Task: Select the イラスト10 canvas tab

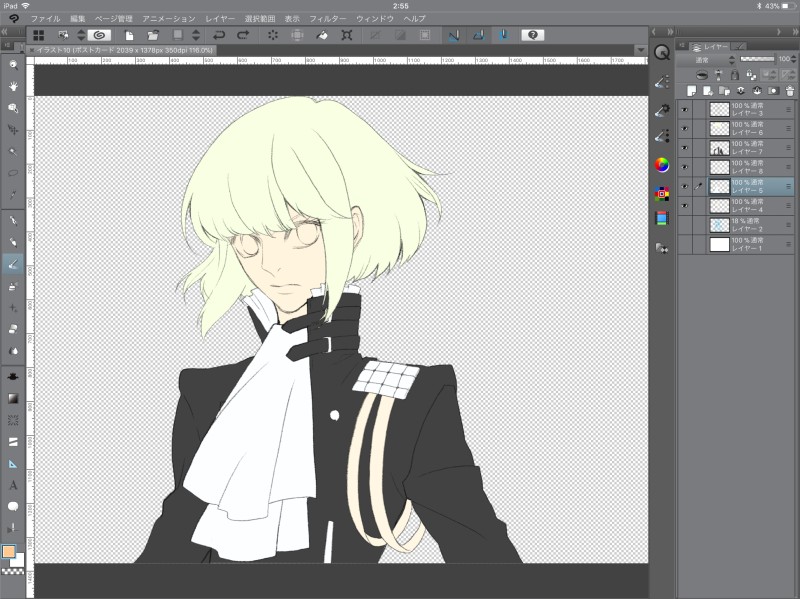Action: (x=121, y=50)
